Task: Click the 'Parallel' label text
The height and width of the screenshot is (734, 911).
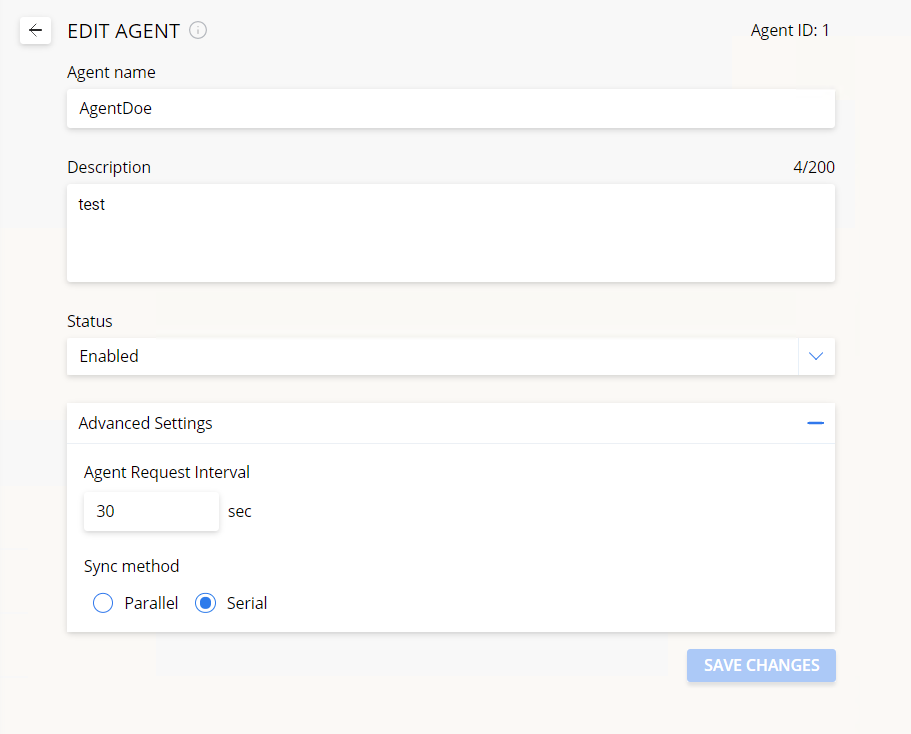Action: (x=151, y=603)
